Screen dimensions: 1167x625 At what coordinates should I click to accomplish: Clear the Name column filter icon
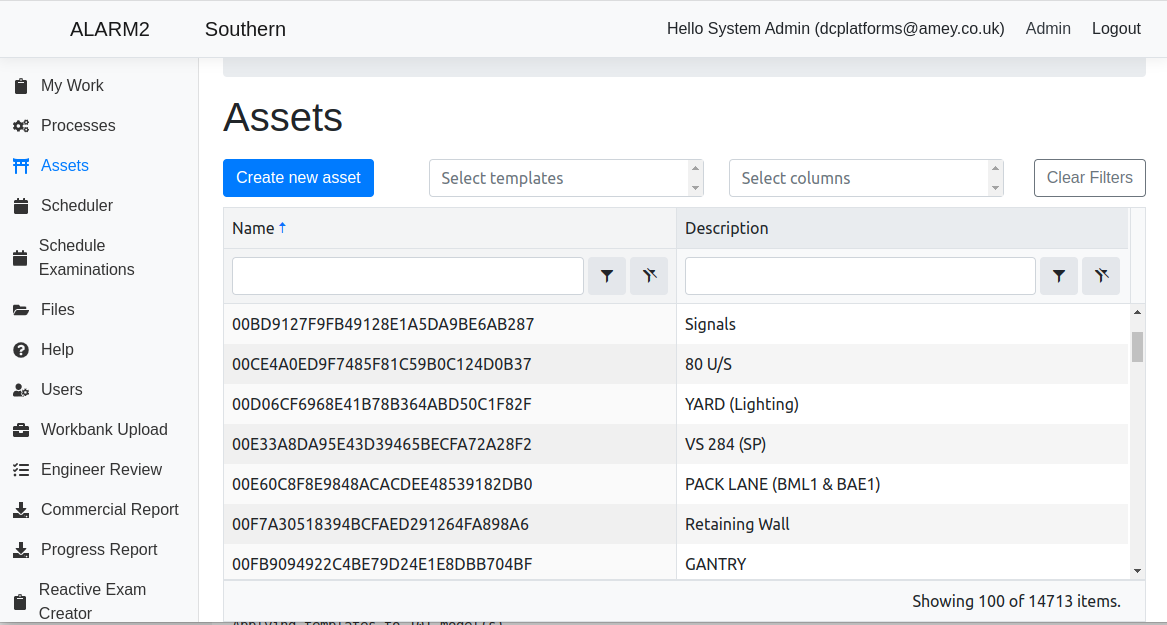[x=649, y=276]
